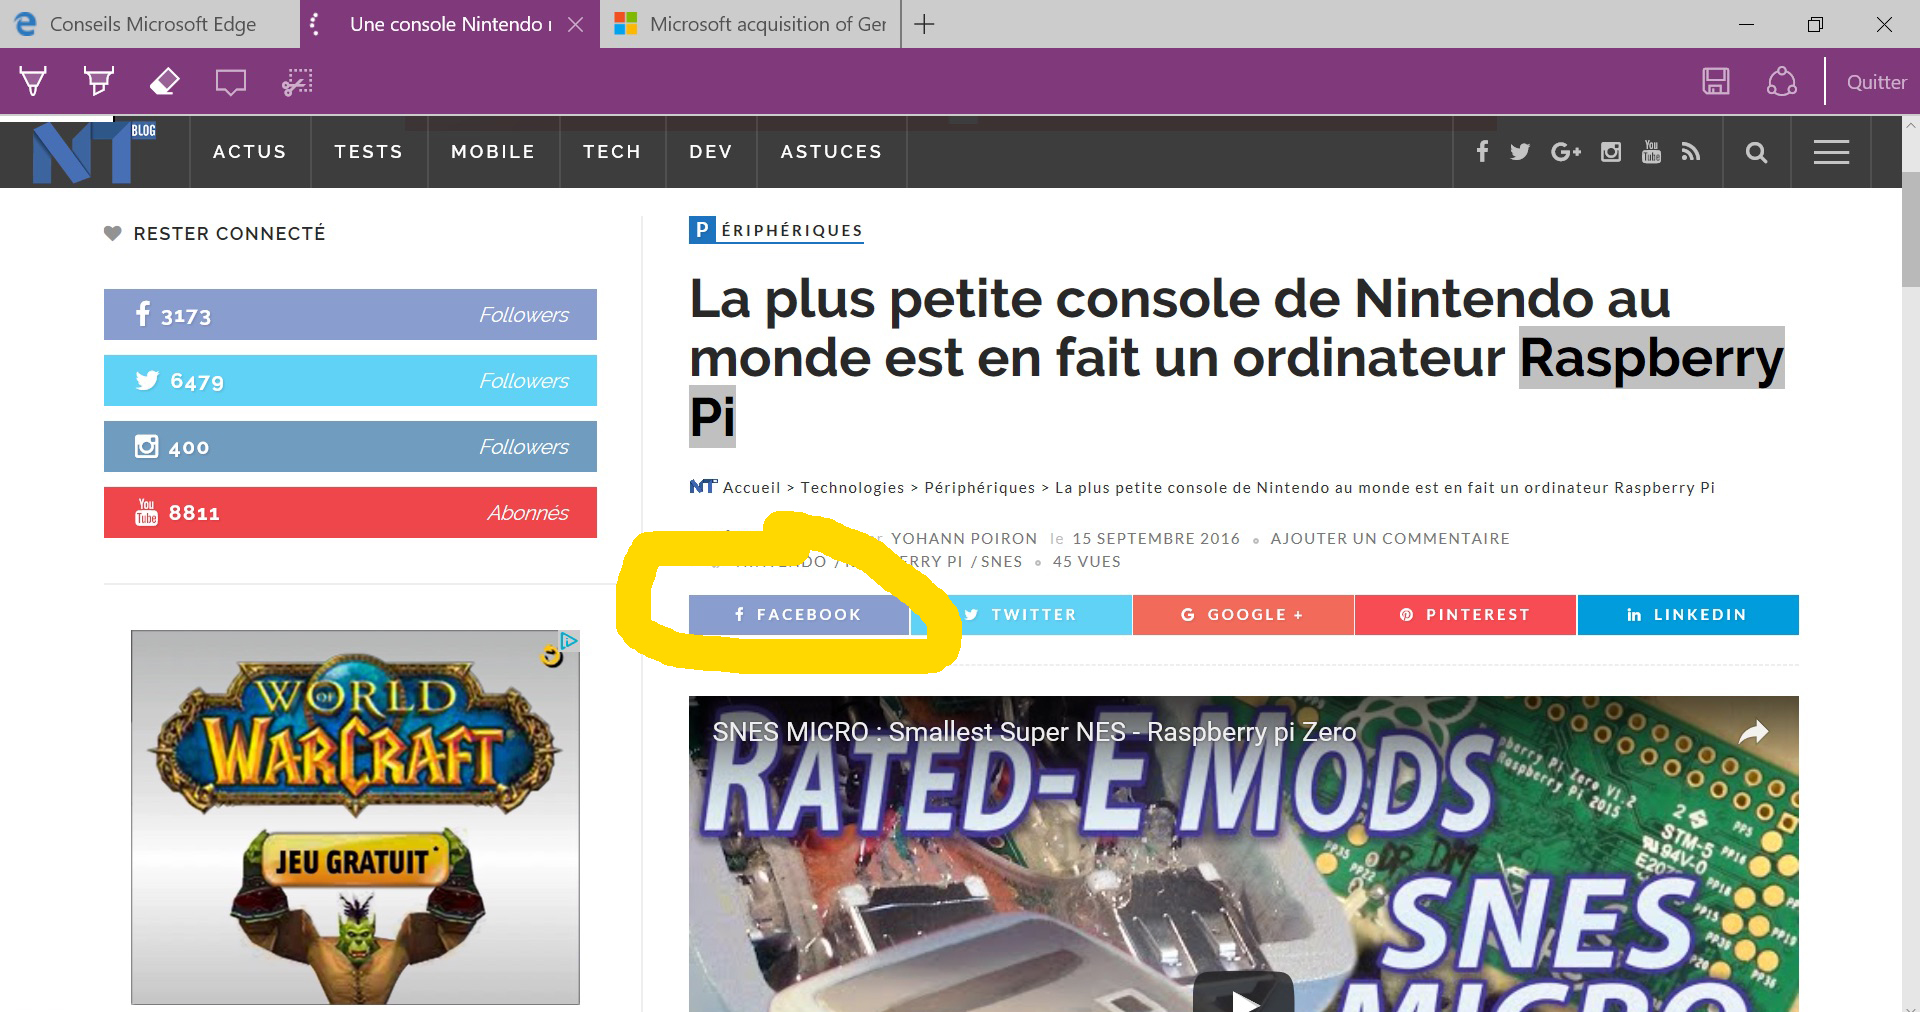The width and height of the screenshot is (1920, 1012).
Task: Switch to Conseils Microsoft Edge tab
Action: click(150, 24)
